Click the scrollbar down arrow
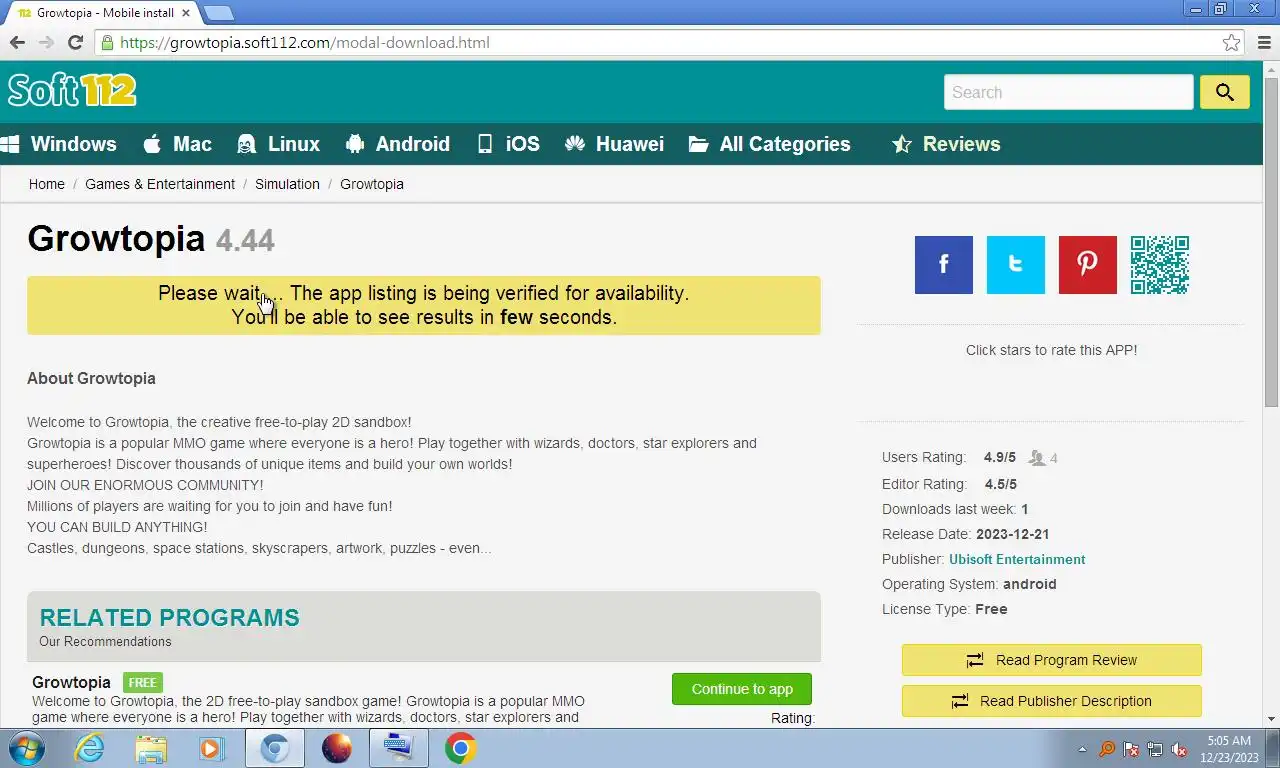Viewport: 1280px width, 768px height. click(1271, 718)
